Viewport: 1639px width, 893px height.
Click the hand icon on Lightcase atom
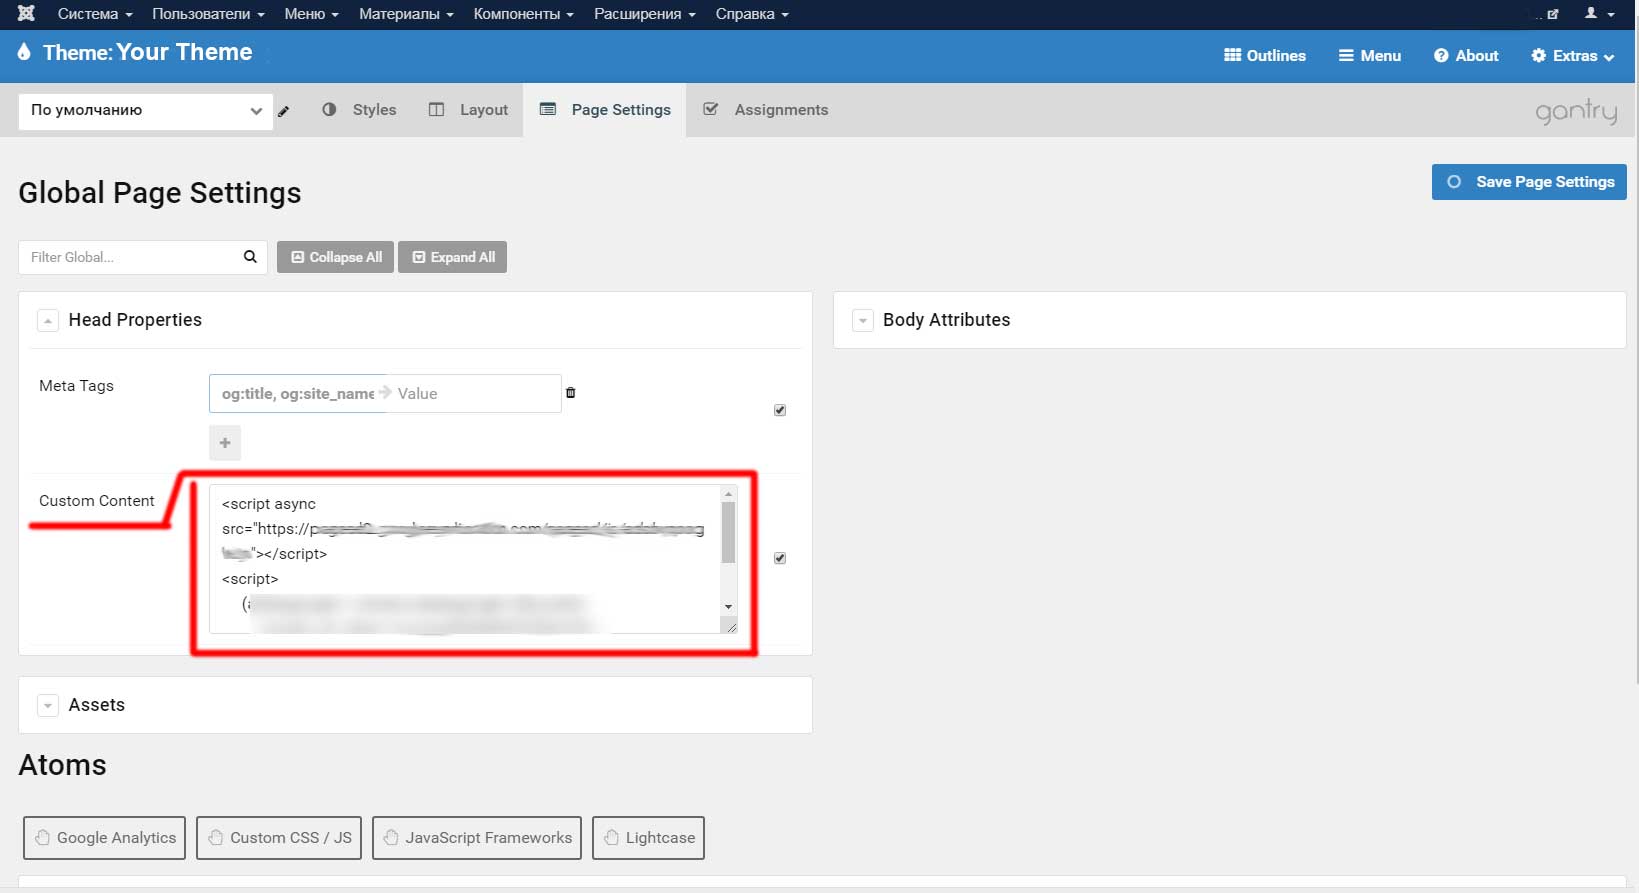click(611, 838)
